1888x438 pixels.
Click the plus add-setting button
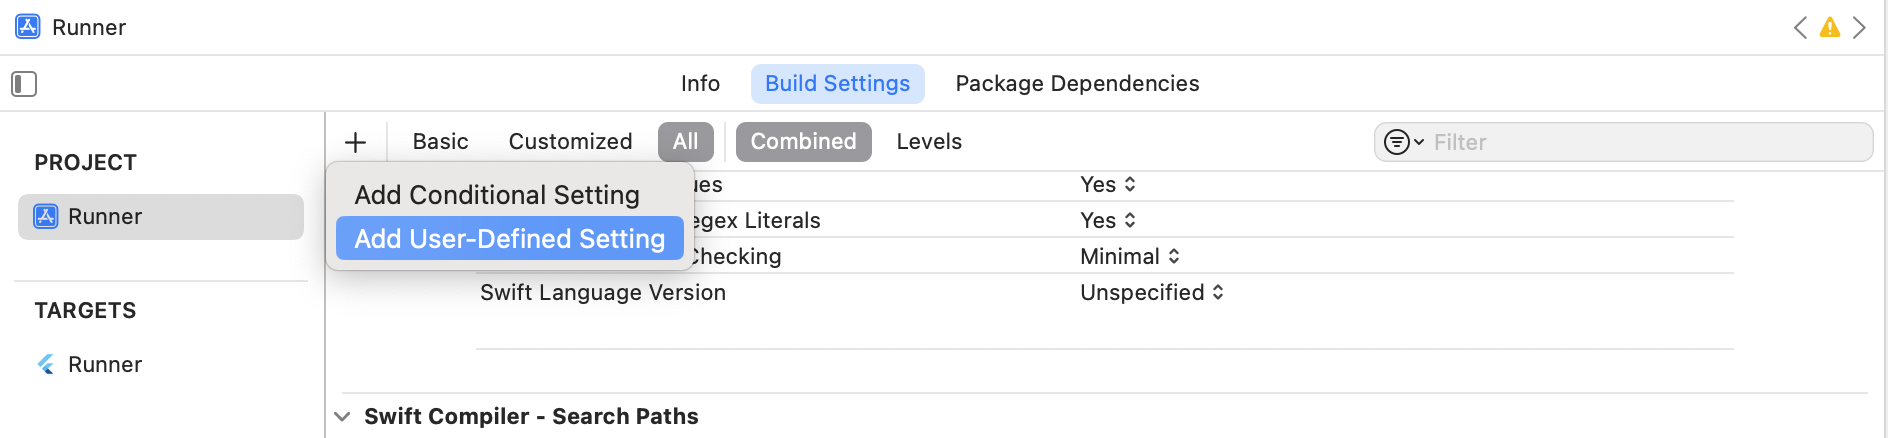(x=355, y=142)
